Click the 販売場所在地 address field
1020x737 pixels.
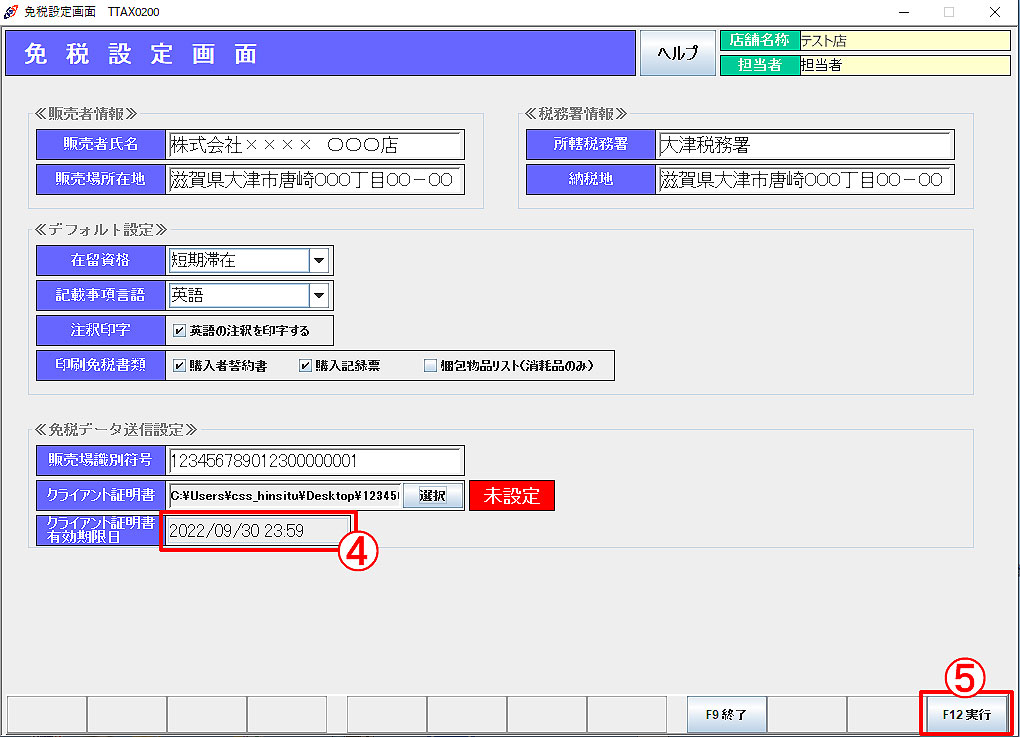(x=314, y=180)
